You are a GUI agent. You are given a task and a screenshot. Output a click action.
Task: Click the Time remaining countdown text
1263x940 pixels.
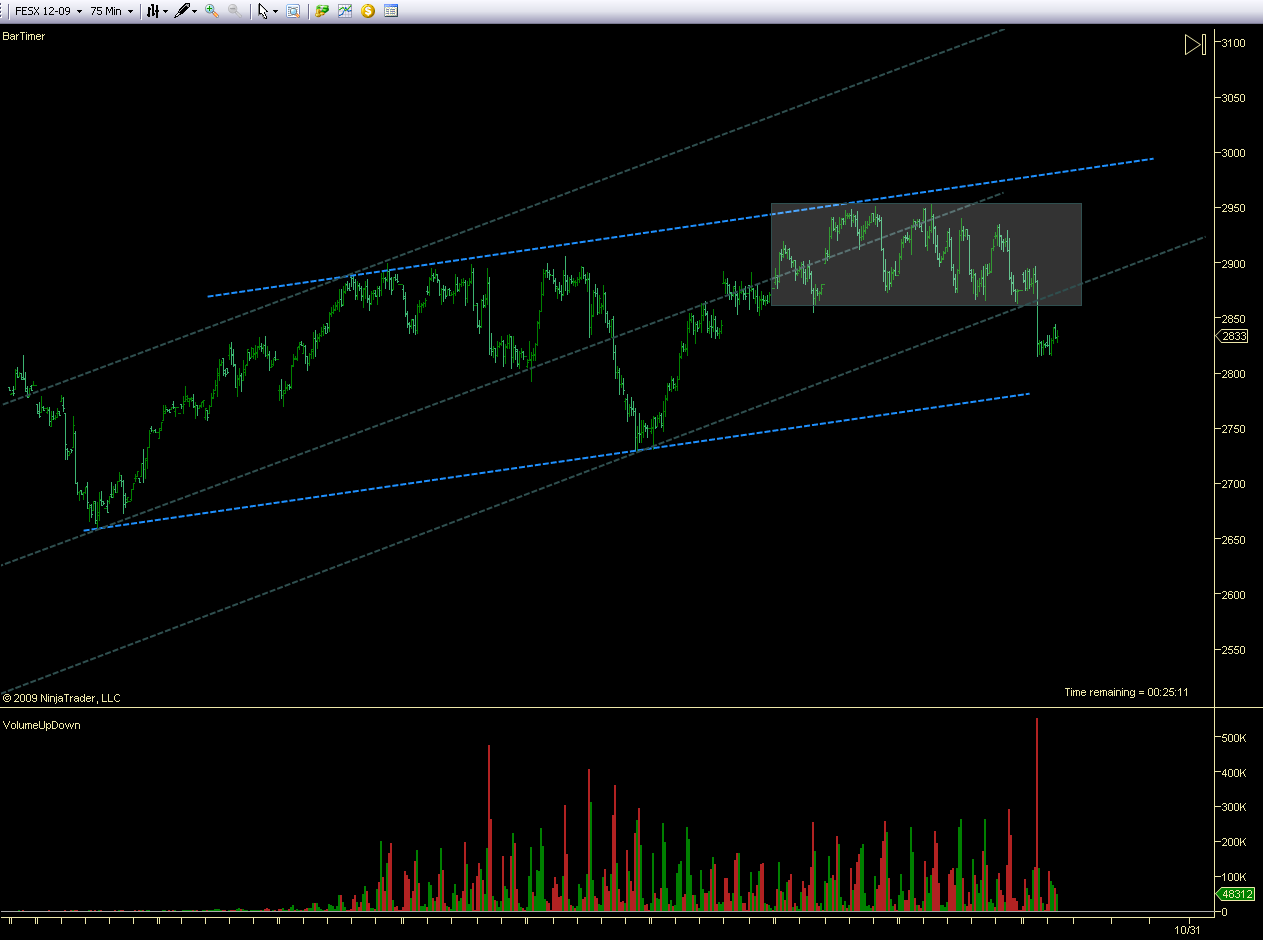coord(1126,692)
